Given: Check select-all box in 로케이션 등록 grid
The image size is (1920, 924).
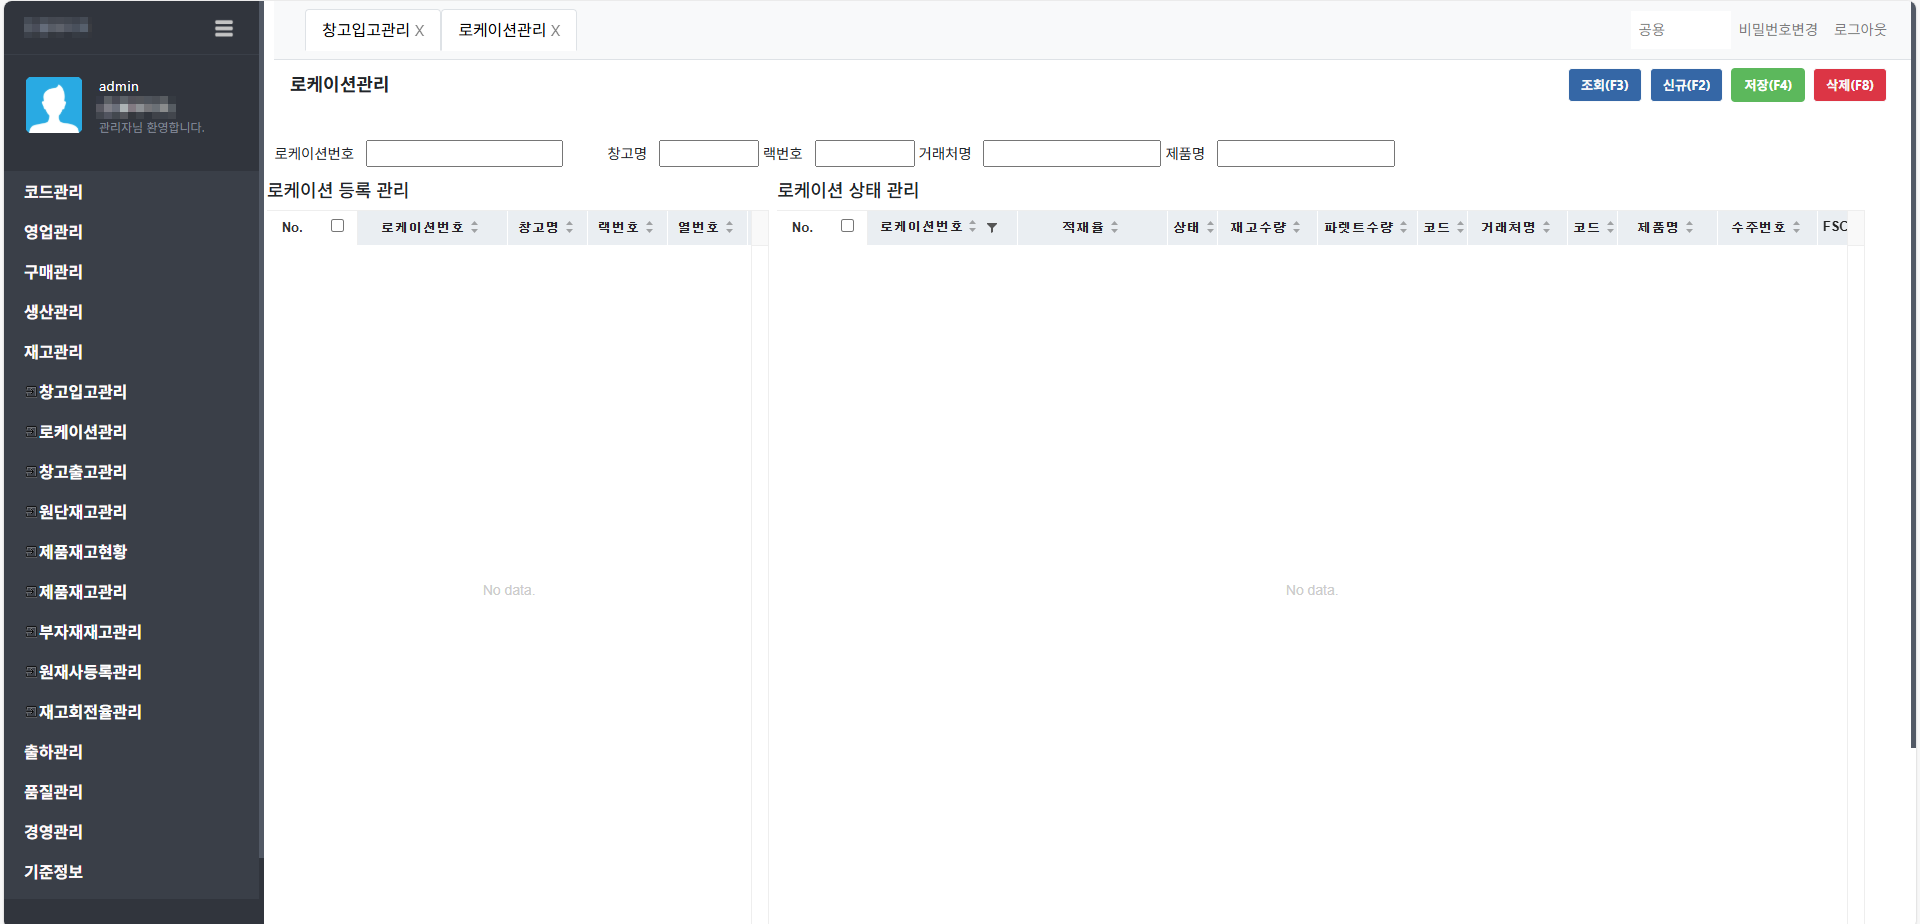Looking at the screenshot, I should 338,226.
